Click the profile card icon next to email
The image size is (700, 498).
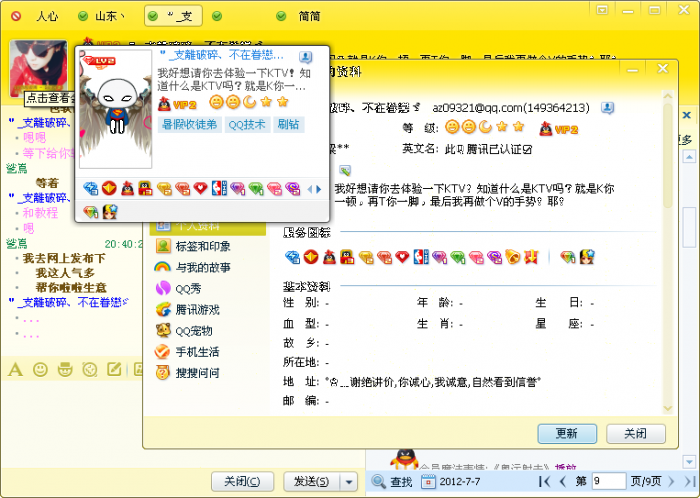[x=607, y=108]
